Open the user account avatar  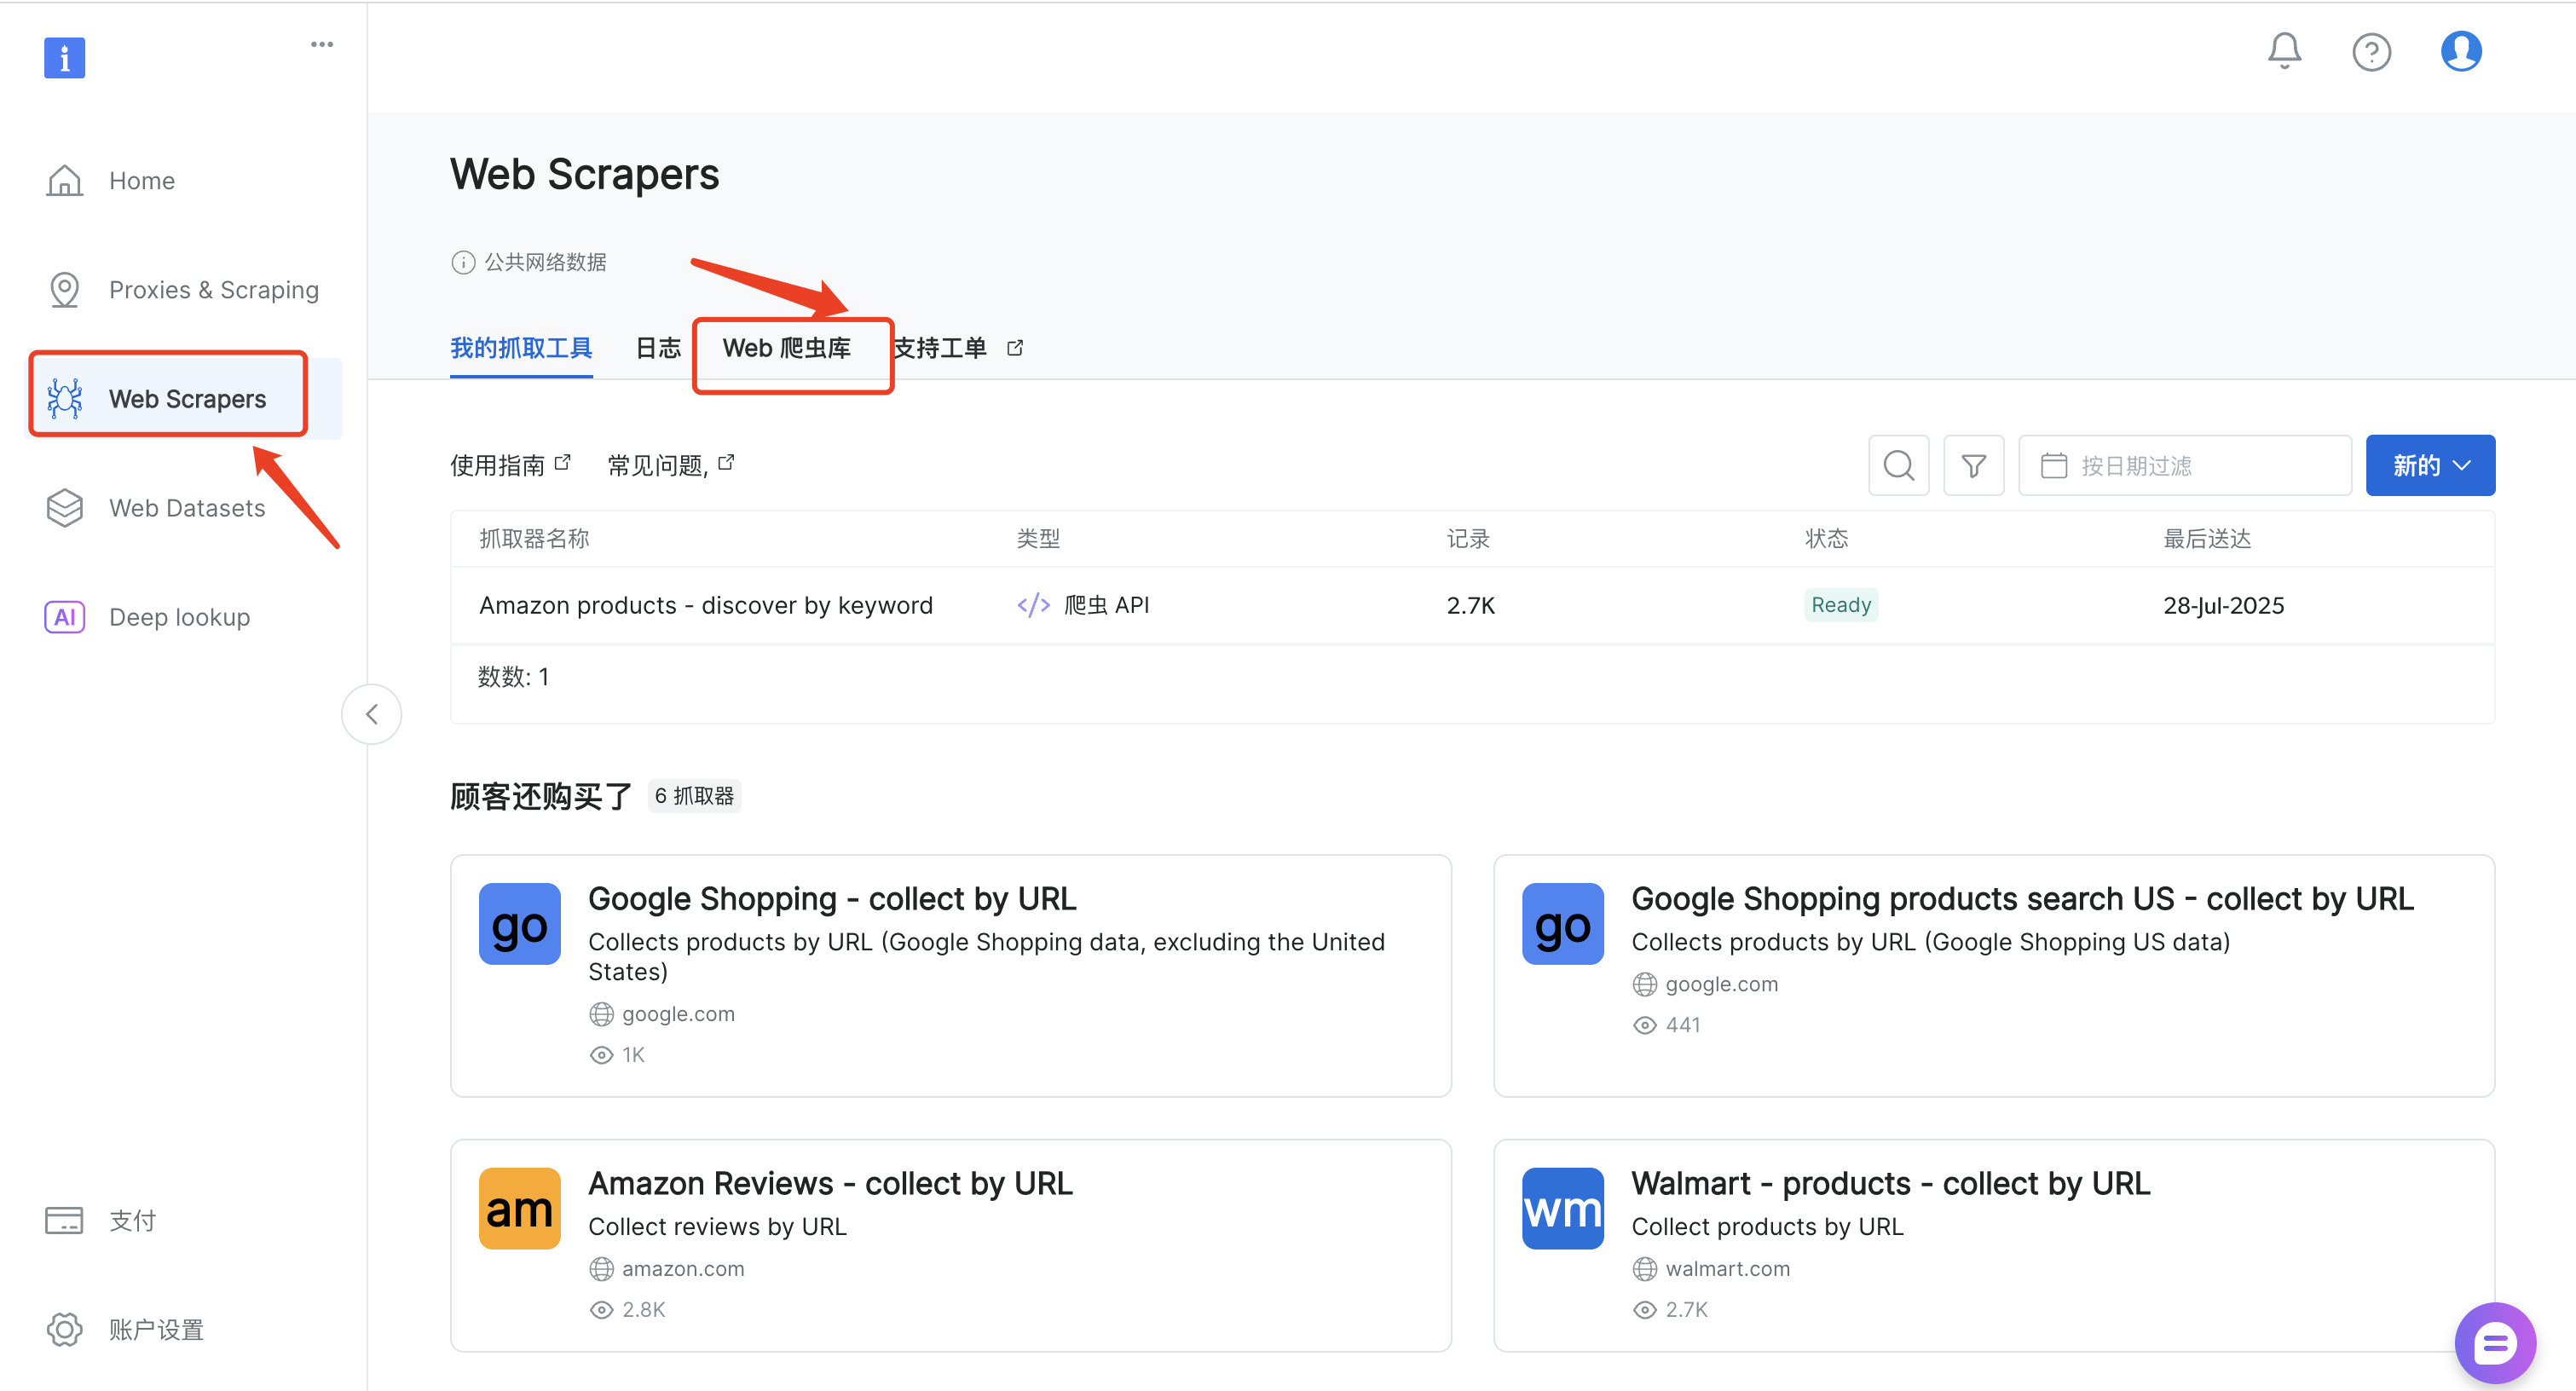(x=2460, y=51)
